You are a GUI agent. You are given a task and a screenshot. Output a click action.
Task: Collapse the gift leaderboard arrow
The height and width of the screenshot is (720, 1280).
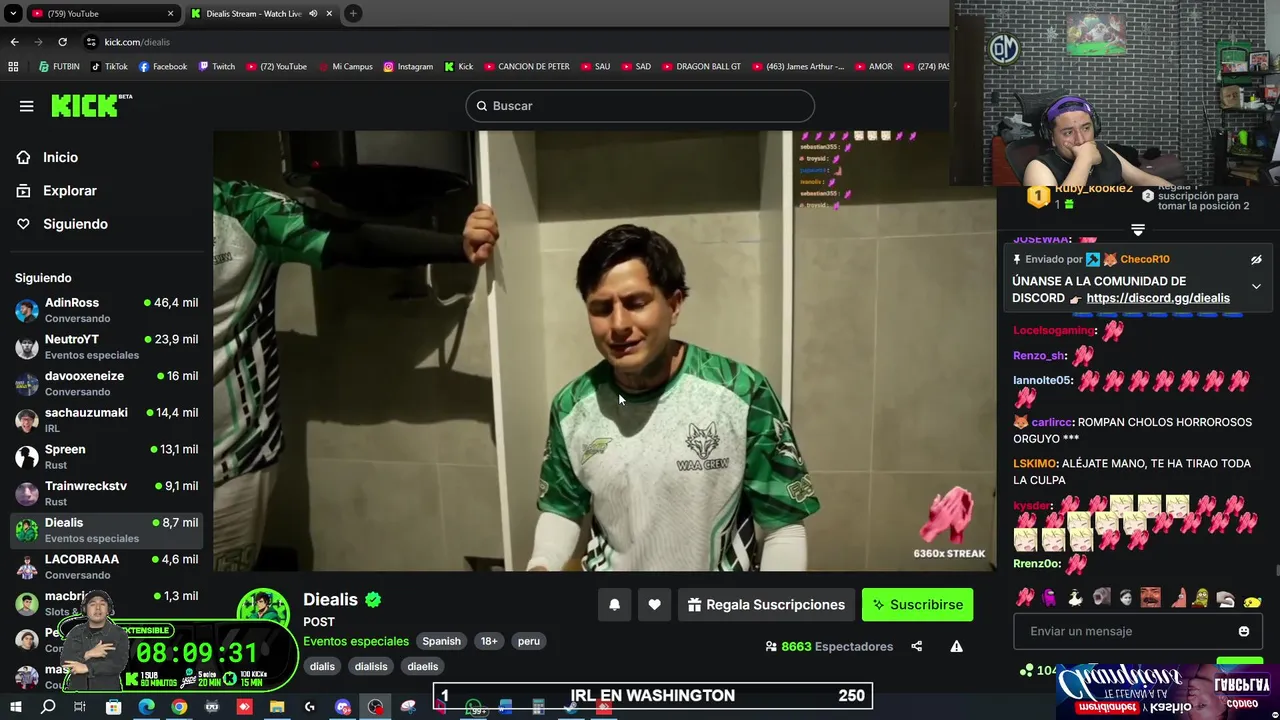click(x=1138, y=230)
